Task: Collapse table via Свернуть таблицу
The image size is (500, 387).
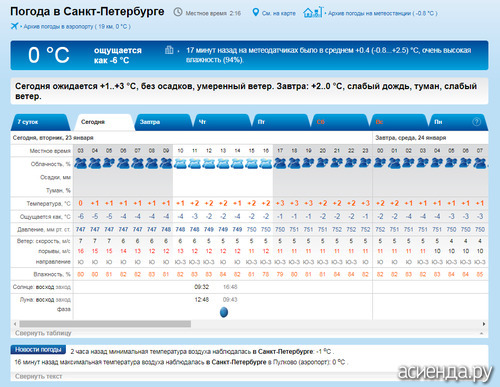Action: coord(43,333)
